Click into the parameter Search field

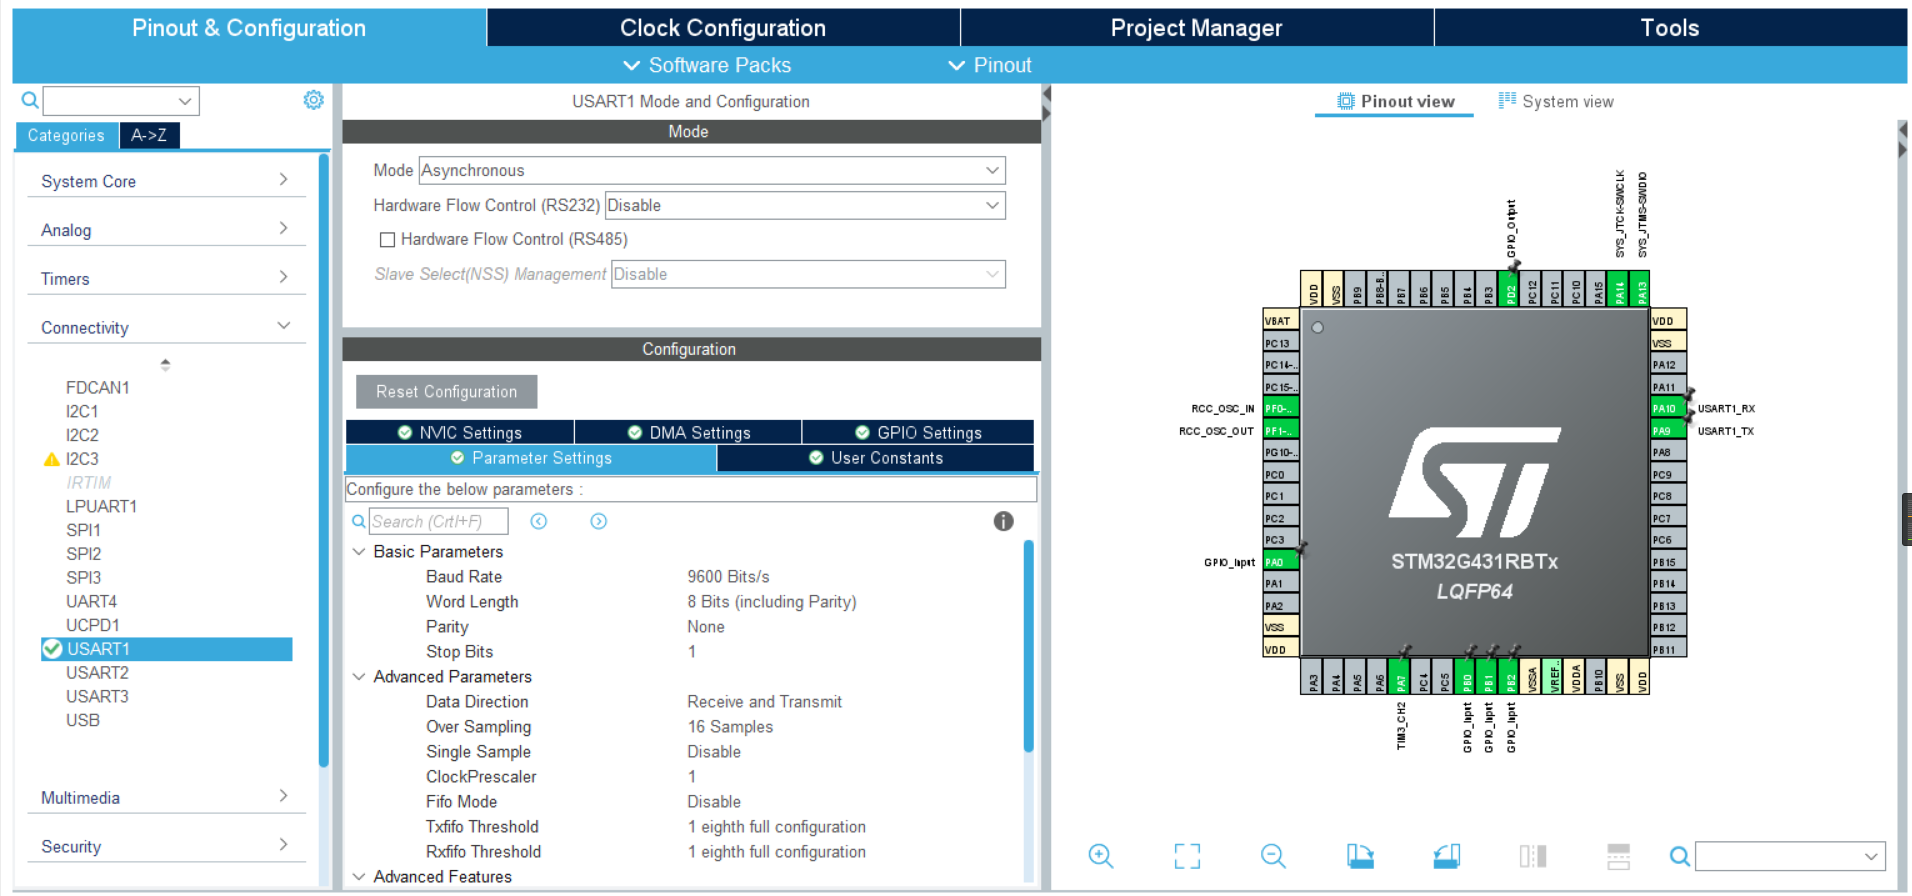coord(438,521)
